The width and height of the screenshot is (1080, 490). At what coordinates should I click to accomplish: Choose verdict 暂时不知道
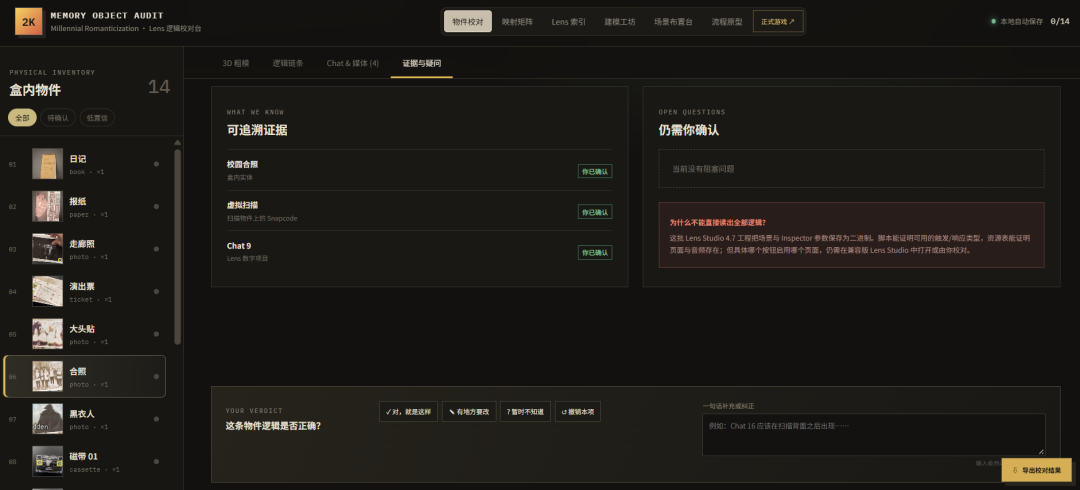pyautogui.click(x=526, y=411)
